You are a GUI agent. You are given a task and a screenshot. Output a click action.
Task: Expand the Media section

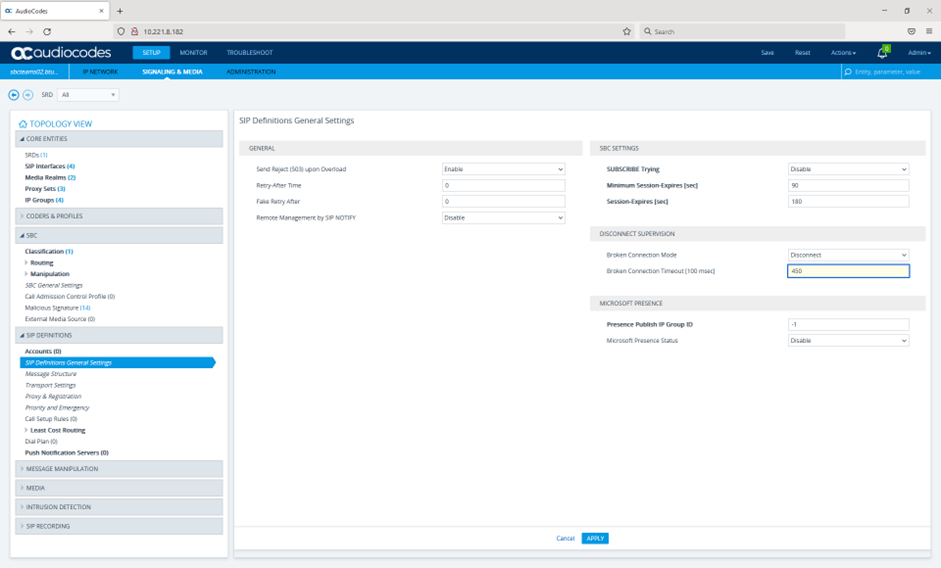(119, 488)
